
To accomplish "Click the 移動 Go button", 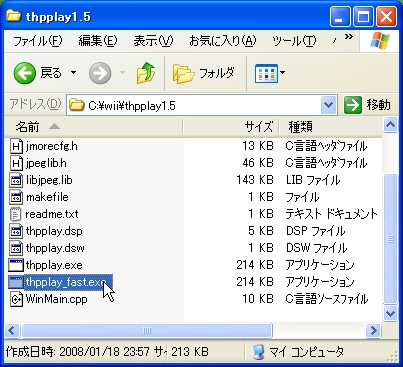I will tap(367, 105).
